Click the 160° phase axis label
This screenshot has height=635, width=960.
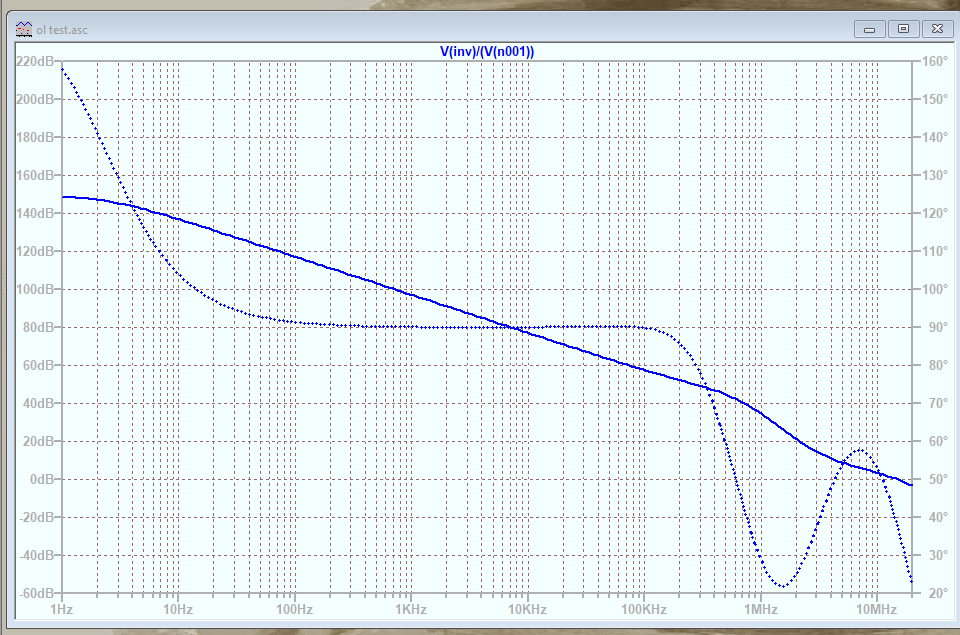click(x=935, y=61)
